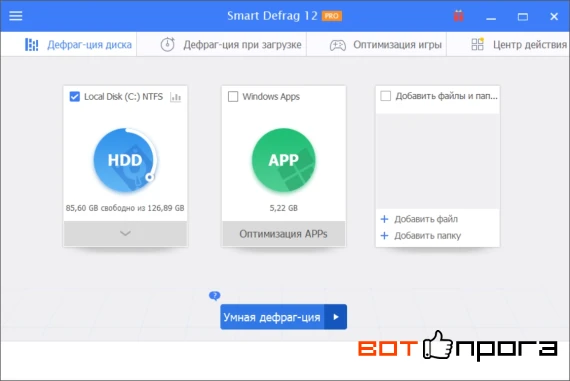Screen dimensions: 570x381
Task: Click the green APP circle icon
Action: [x=284, y=160]
